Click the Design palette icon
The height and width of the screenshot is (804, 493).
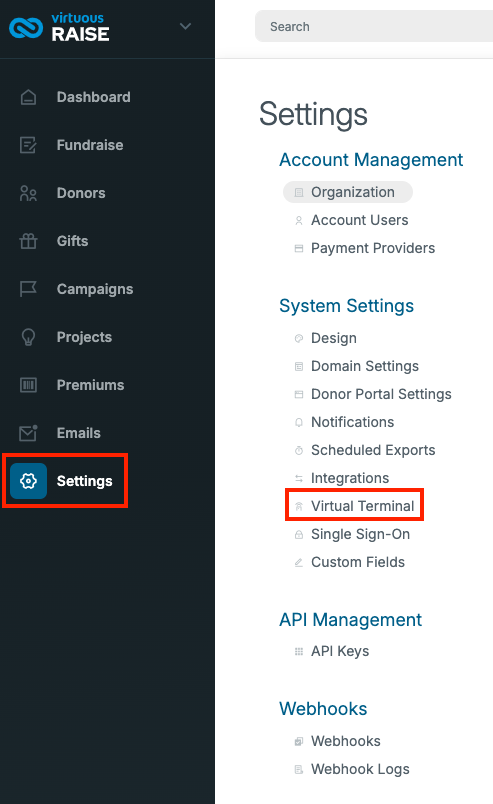click(299, 338)
